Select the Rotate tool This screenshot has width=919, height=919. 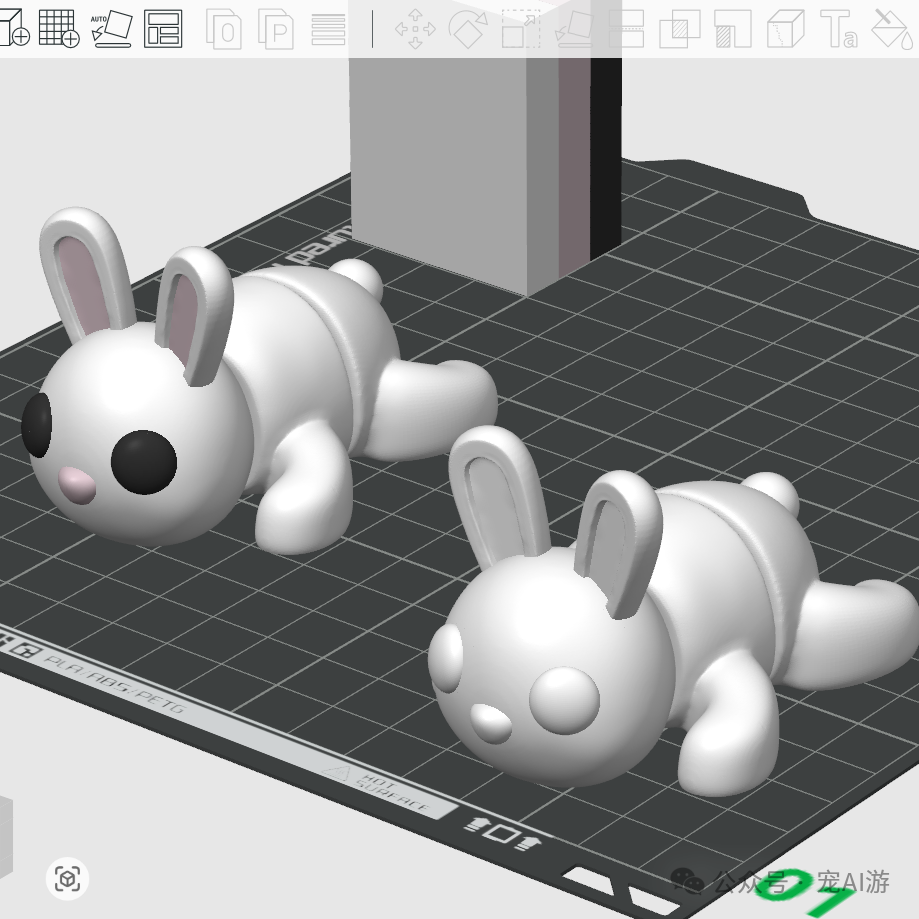pos(468,30)
